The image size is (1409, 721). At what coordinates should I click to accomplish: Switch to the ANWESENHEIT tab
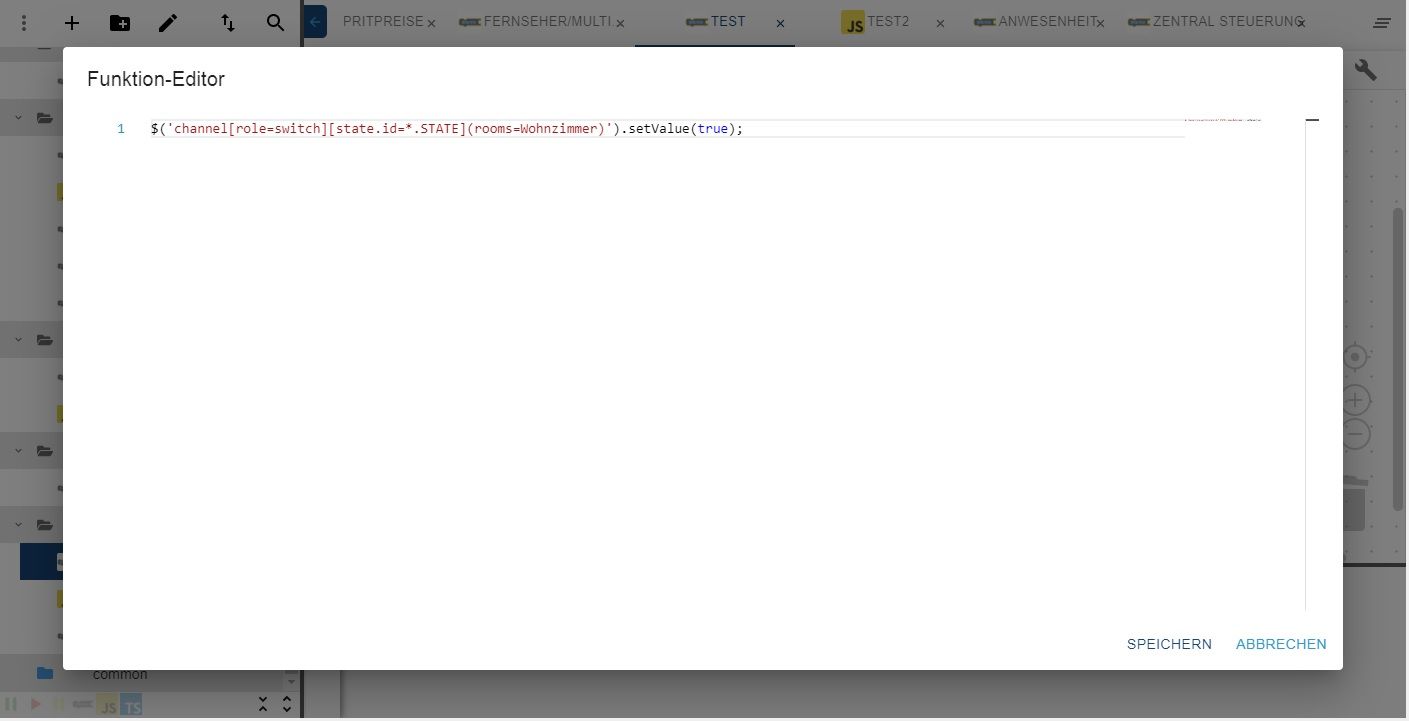click(x=1047, y=21)
